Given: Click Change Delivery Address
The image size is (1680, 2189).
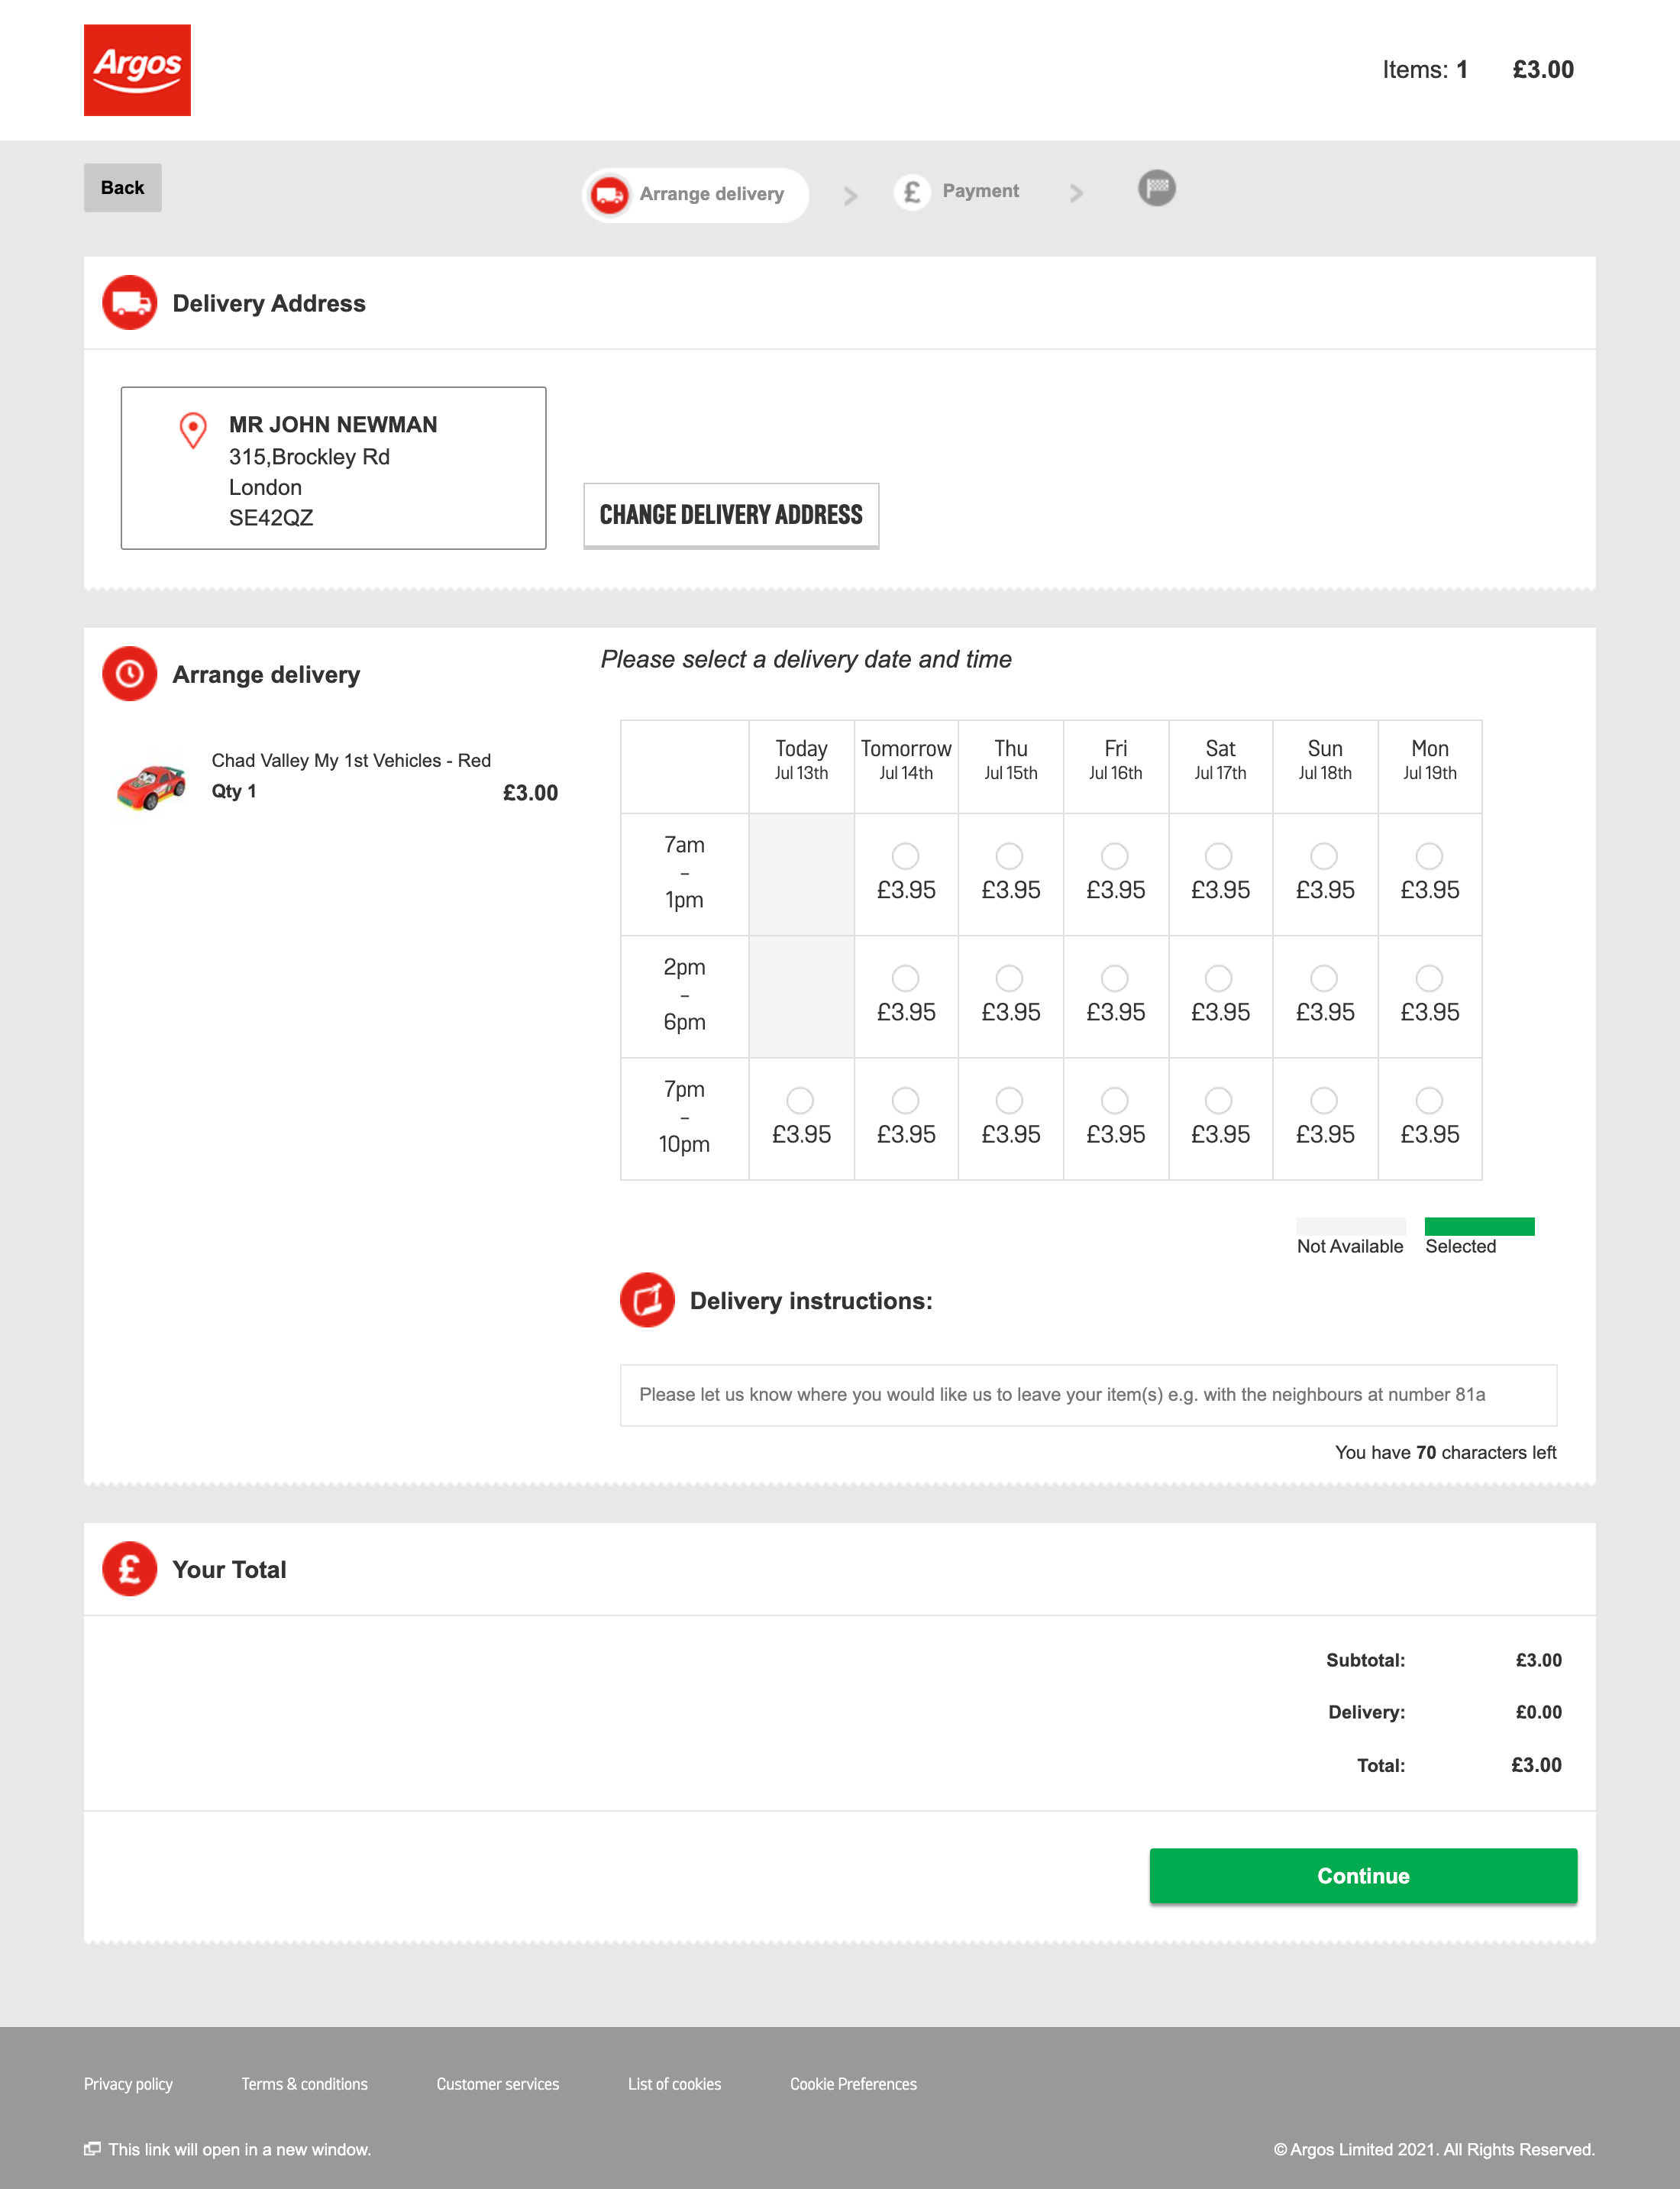Looking at the screenshot, I should tap(731, 514).
